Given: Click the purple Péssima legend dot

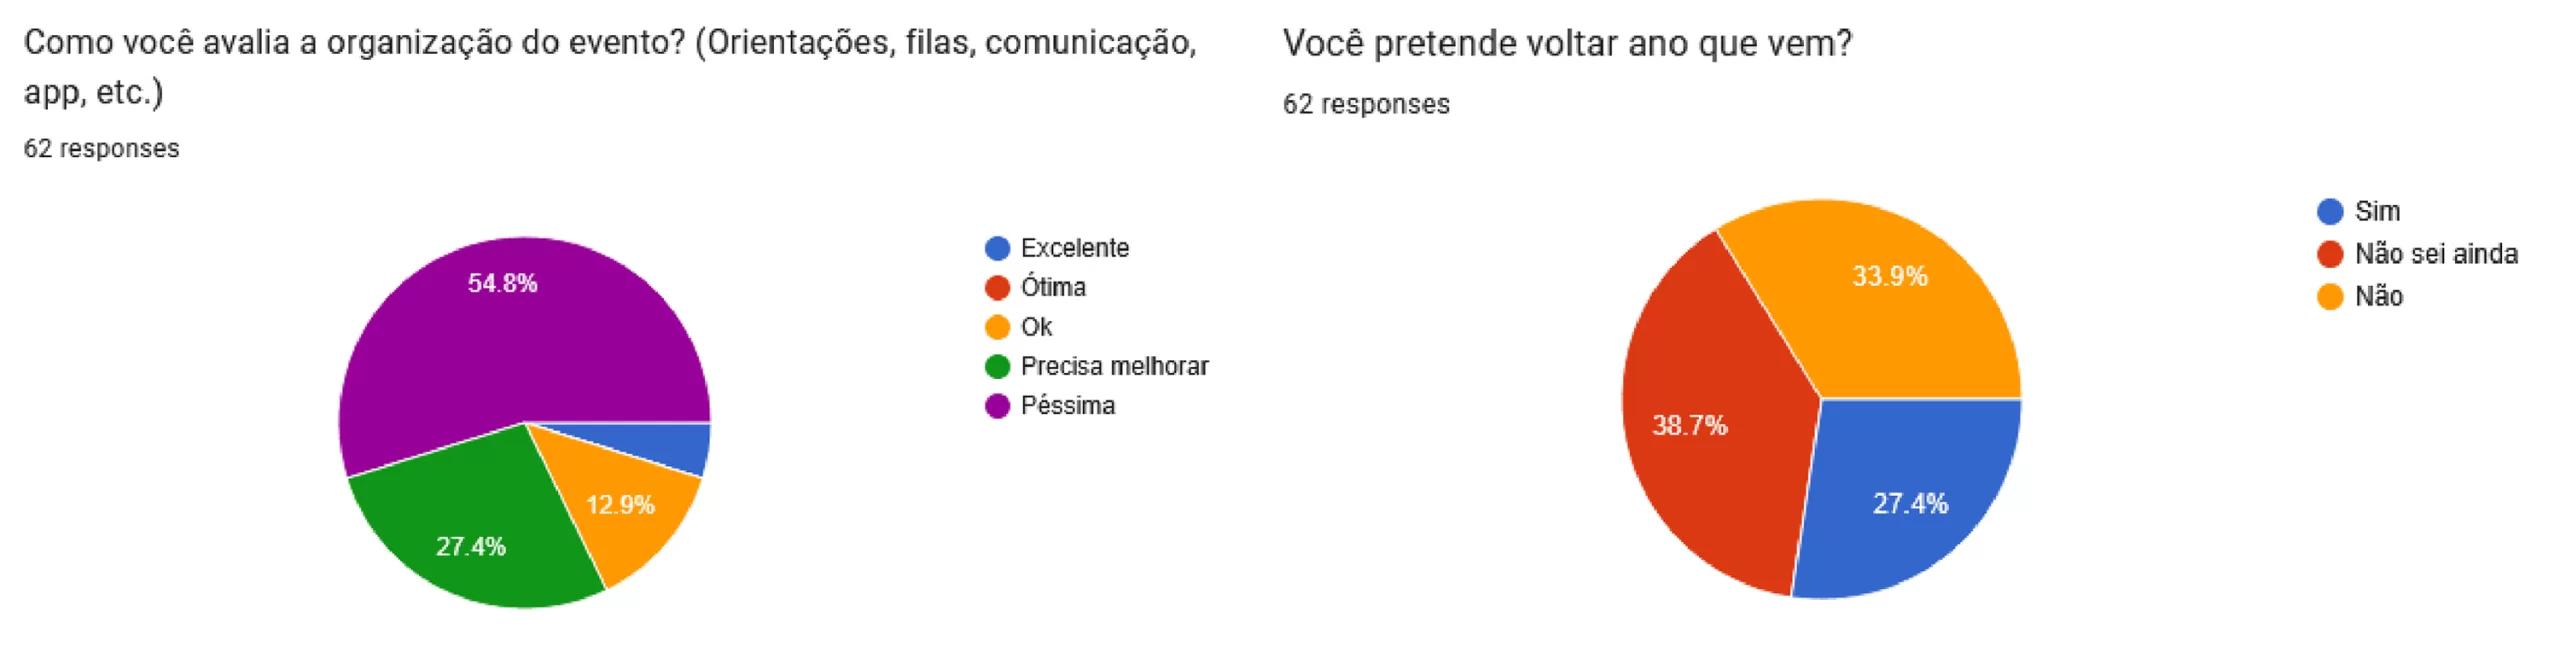Looking at the screenshot, I should point(996,406).
